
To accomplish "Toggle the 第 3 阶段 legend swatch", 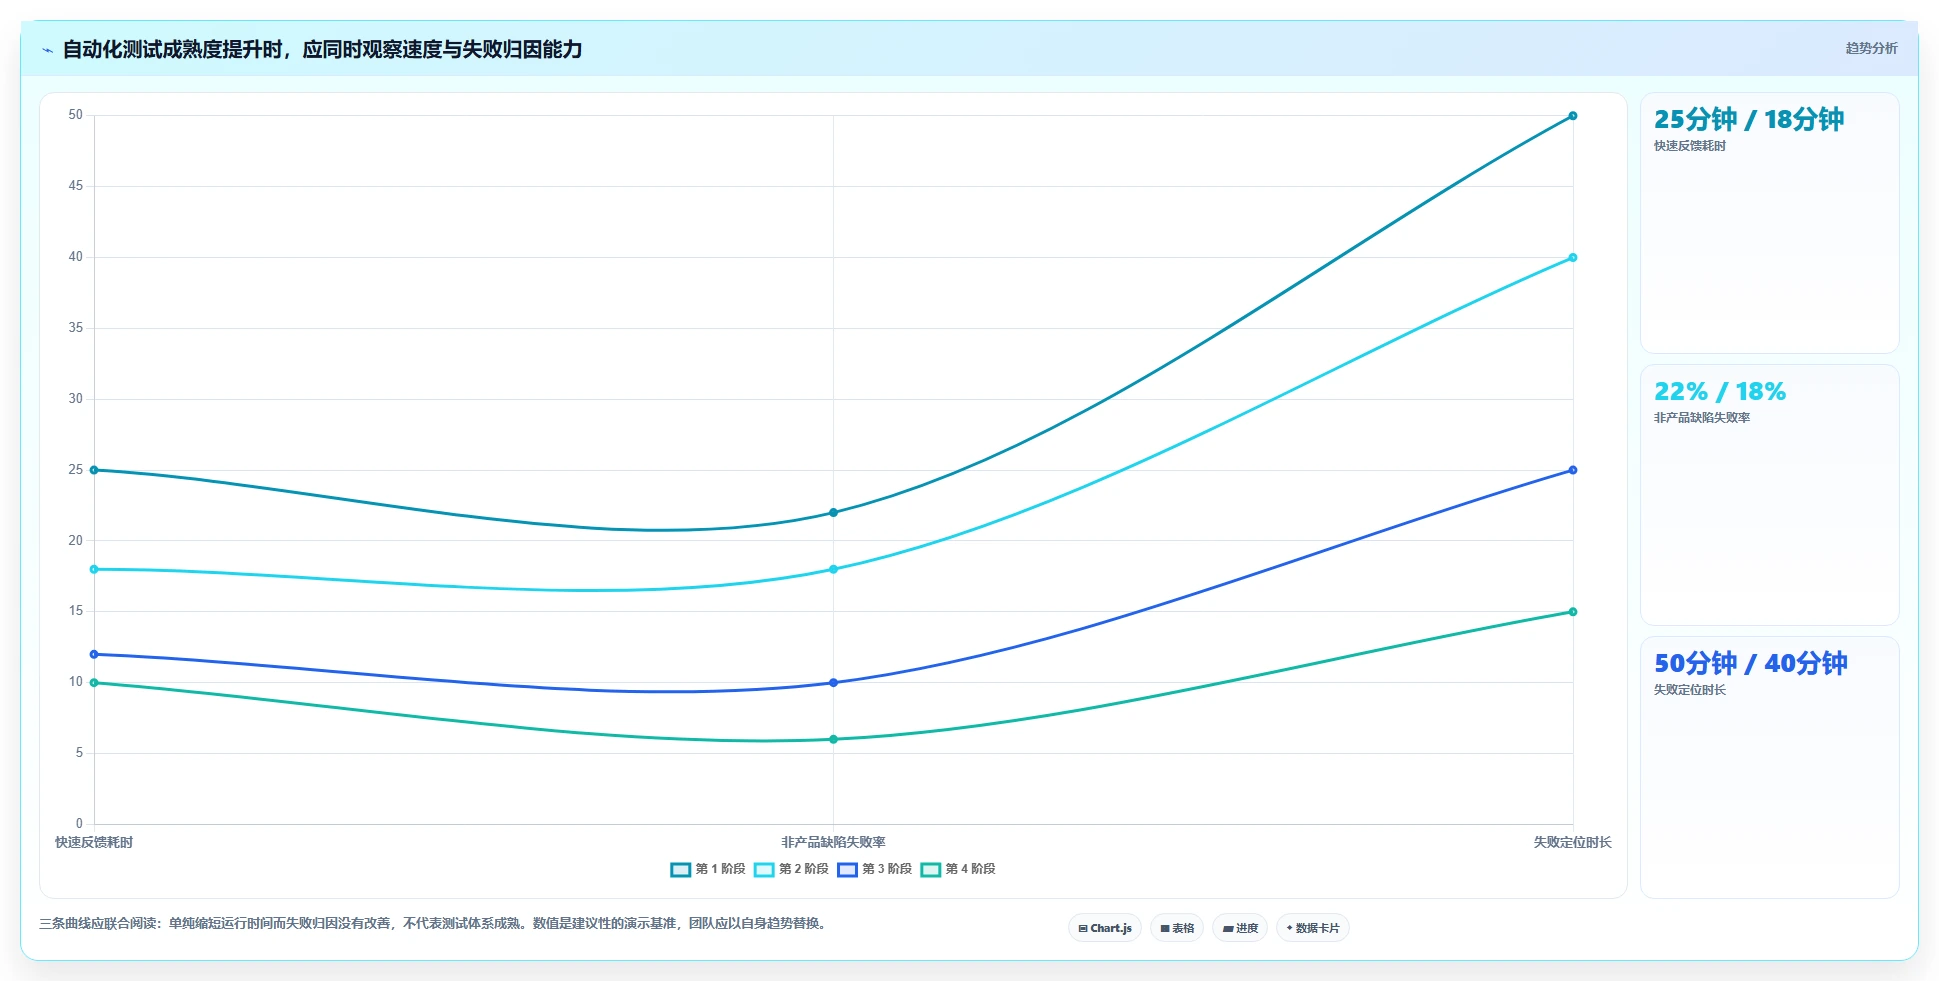I will tap(848, 870).
